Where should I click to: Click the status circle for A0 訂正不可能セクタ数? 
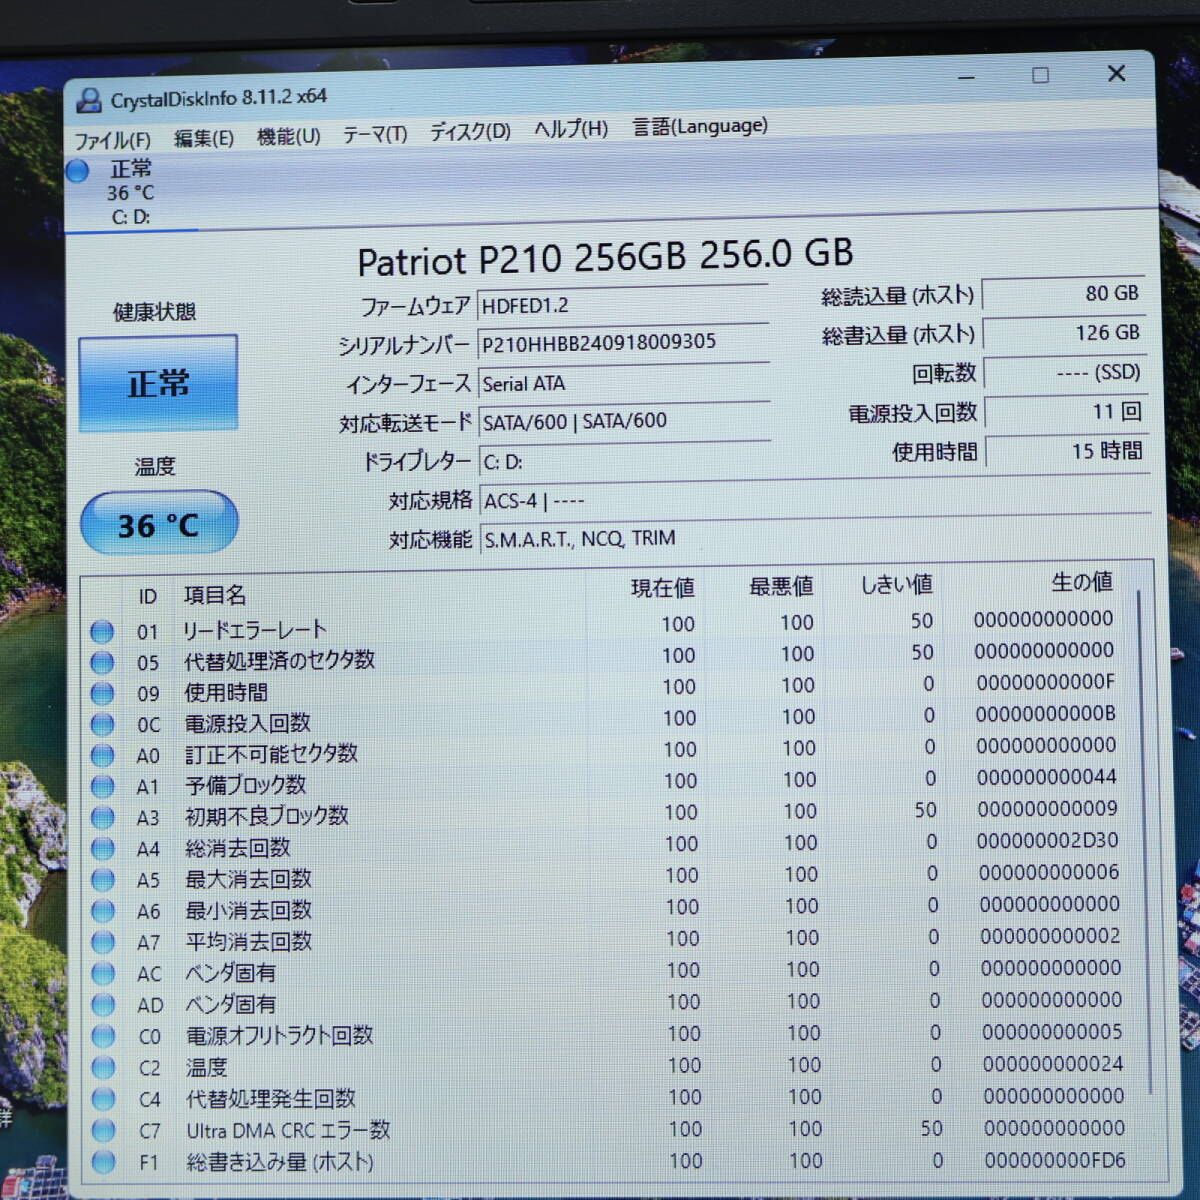pyautogui.click(x=102, y=755)
